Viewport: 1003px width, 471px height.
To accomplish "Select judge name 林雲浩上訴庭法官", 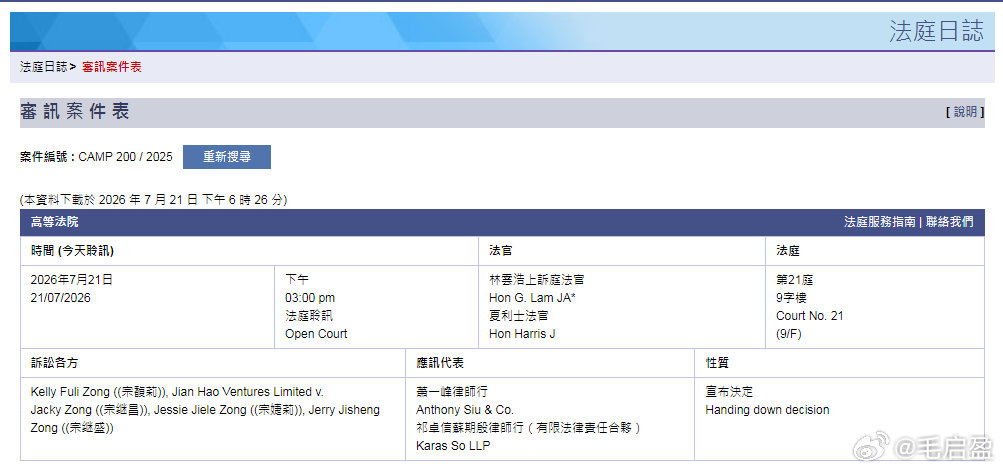I will tap(537, 280).
